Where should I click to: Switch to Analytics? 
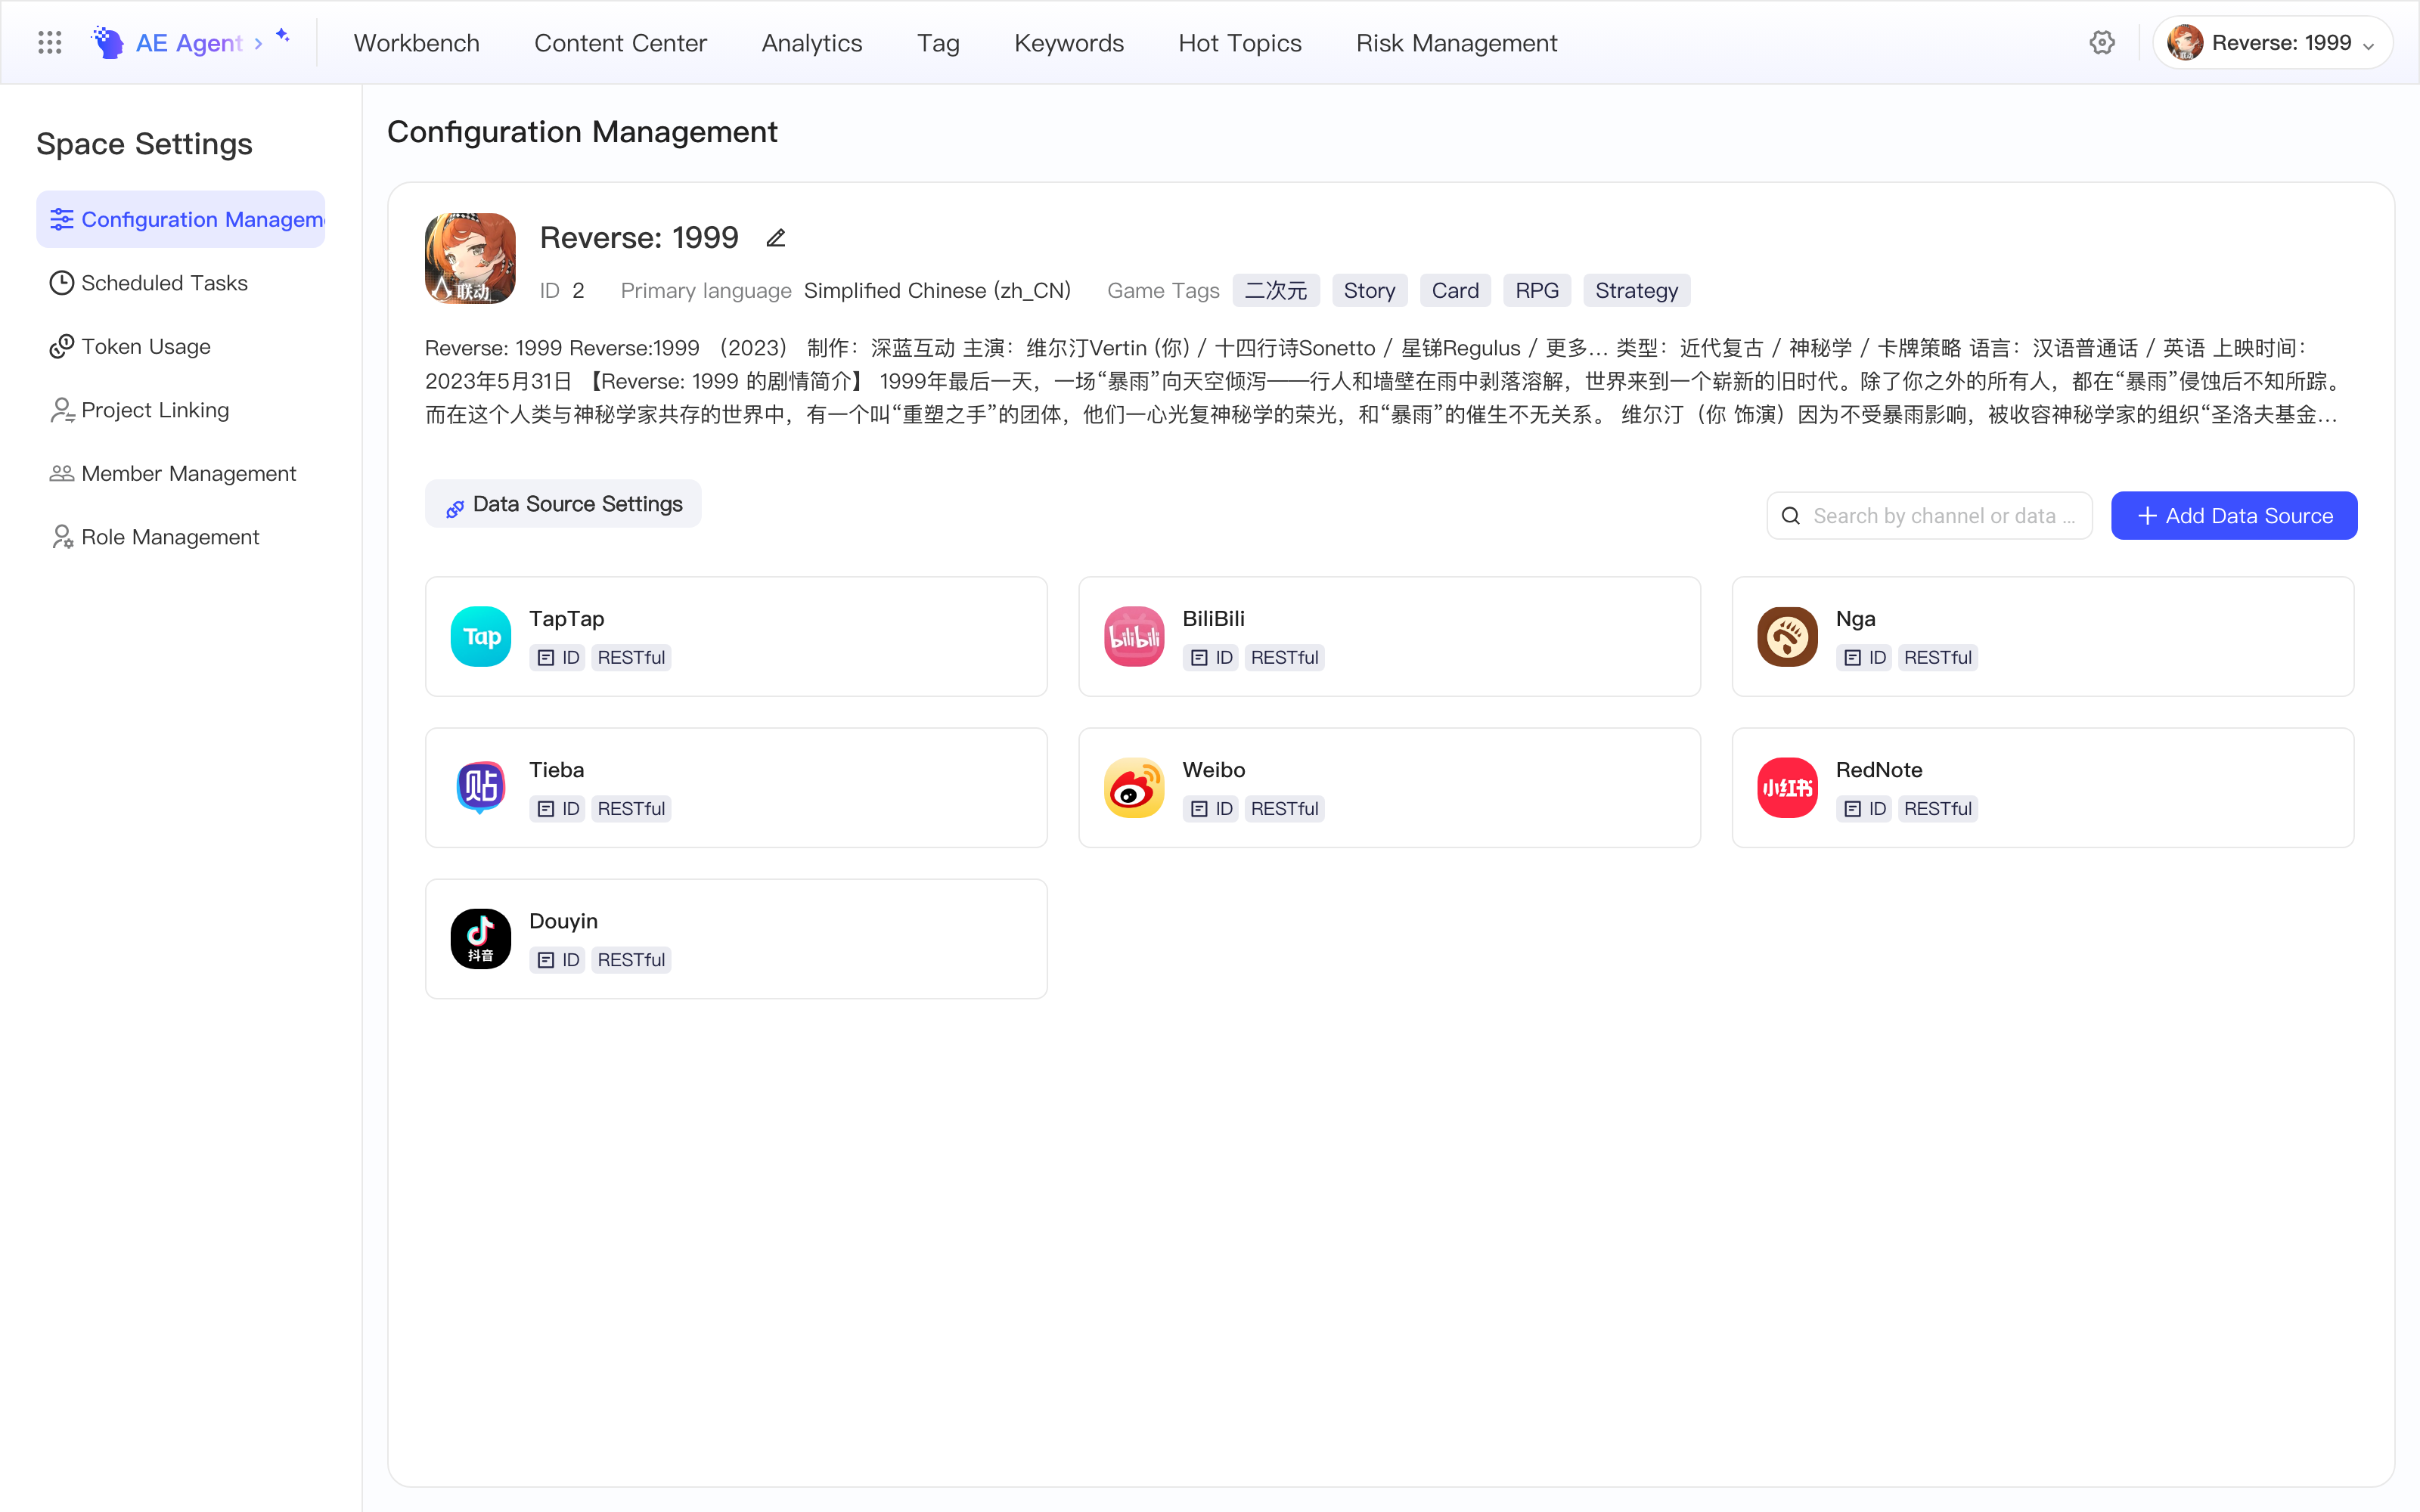click(x=812, y=43)
